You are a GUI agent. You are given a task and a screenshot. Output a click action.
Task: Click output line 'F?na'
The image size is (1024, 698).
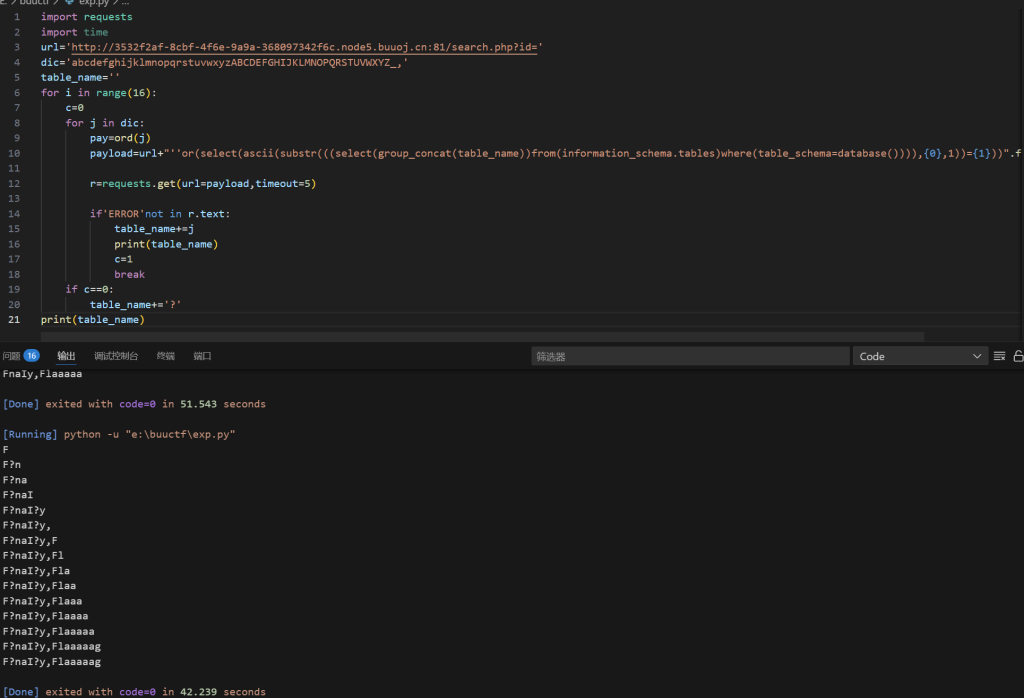click(x=15, y=480)
